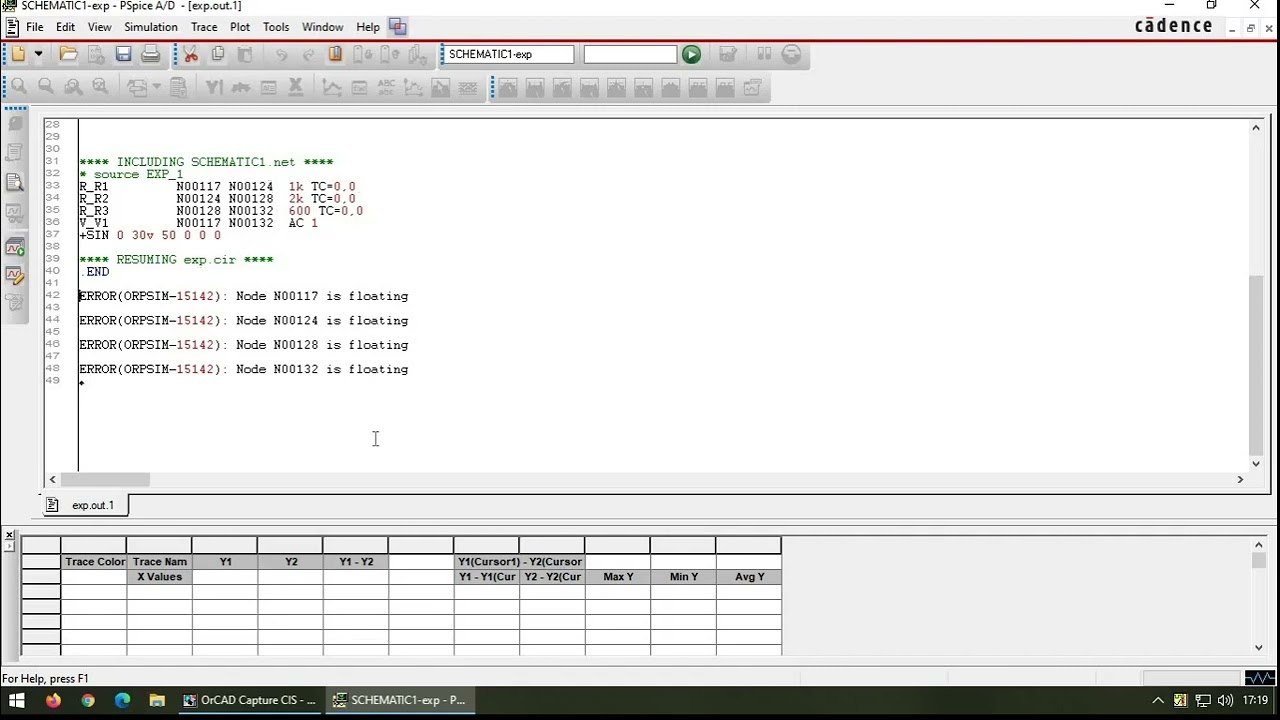The width and height of the screenshot is (1280, 720).
Task: Click the horizontal scrollbar left arrow
Action: [x=53, y=480]
